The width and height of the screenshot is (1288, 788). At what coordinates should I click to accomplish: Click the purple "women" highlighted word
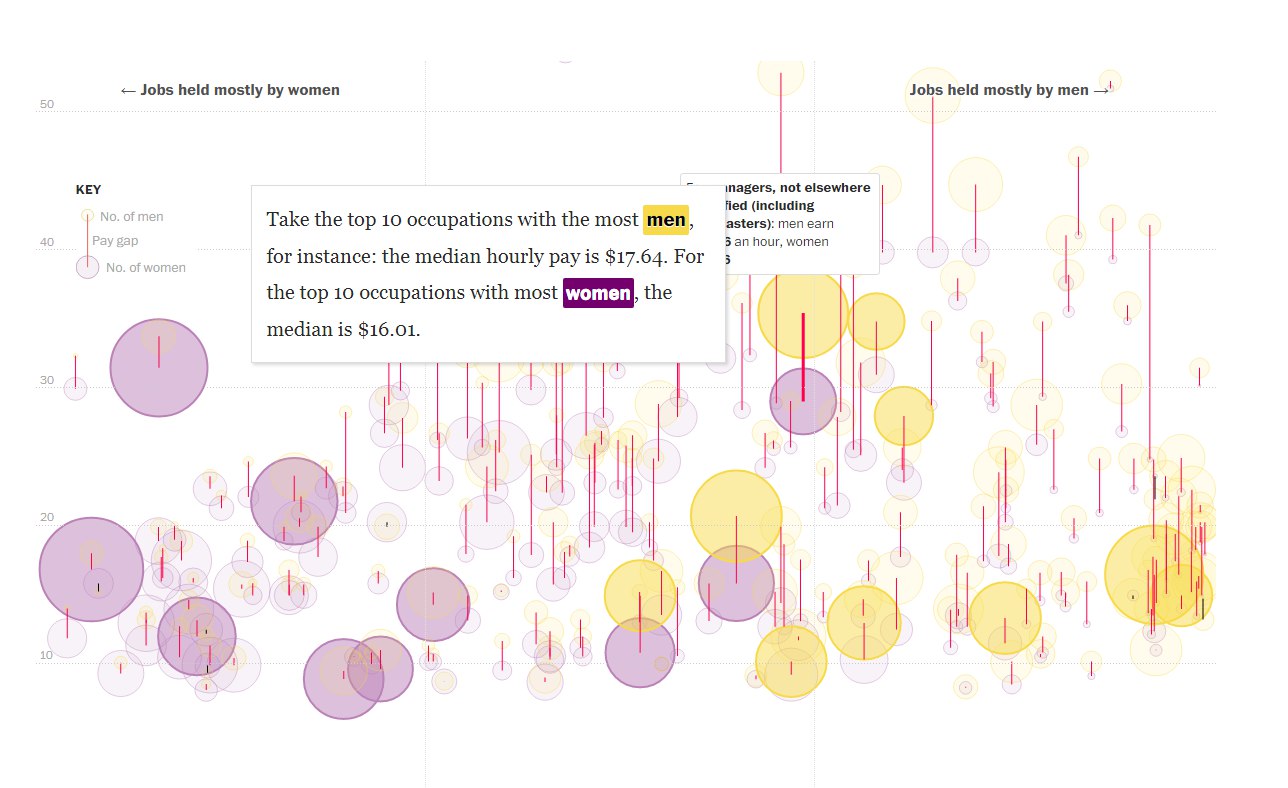(x=598, y=293)
